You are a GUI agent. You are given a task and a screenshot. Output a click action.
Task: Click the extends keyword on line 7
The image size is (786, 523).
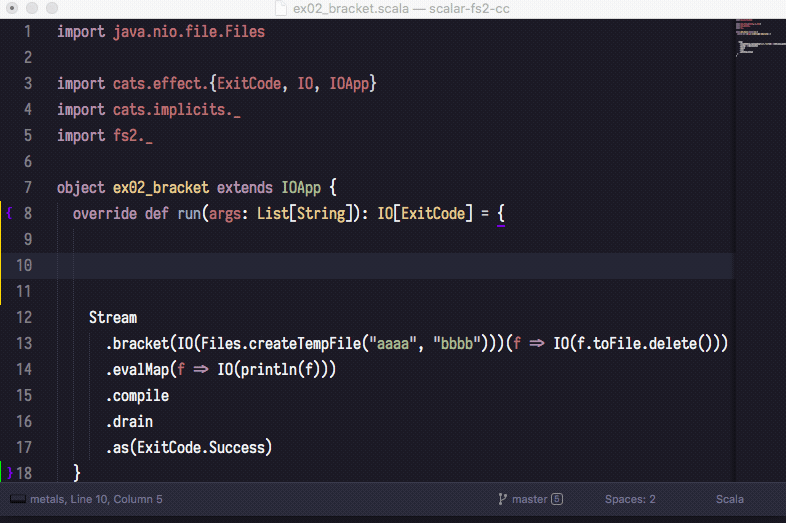tap(245, 188)
